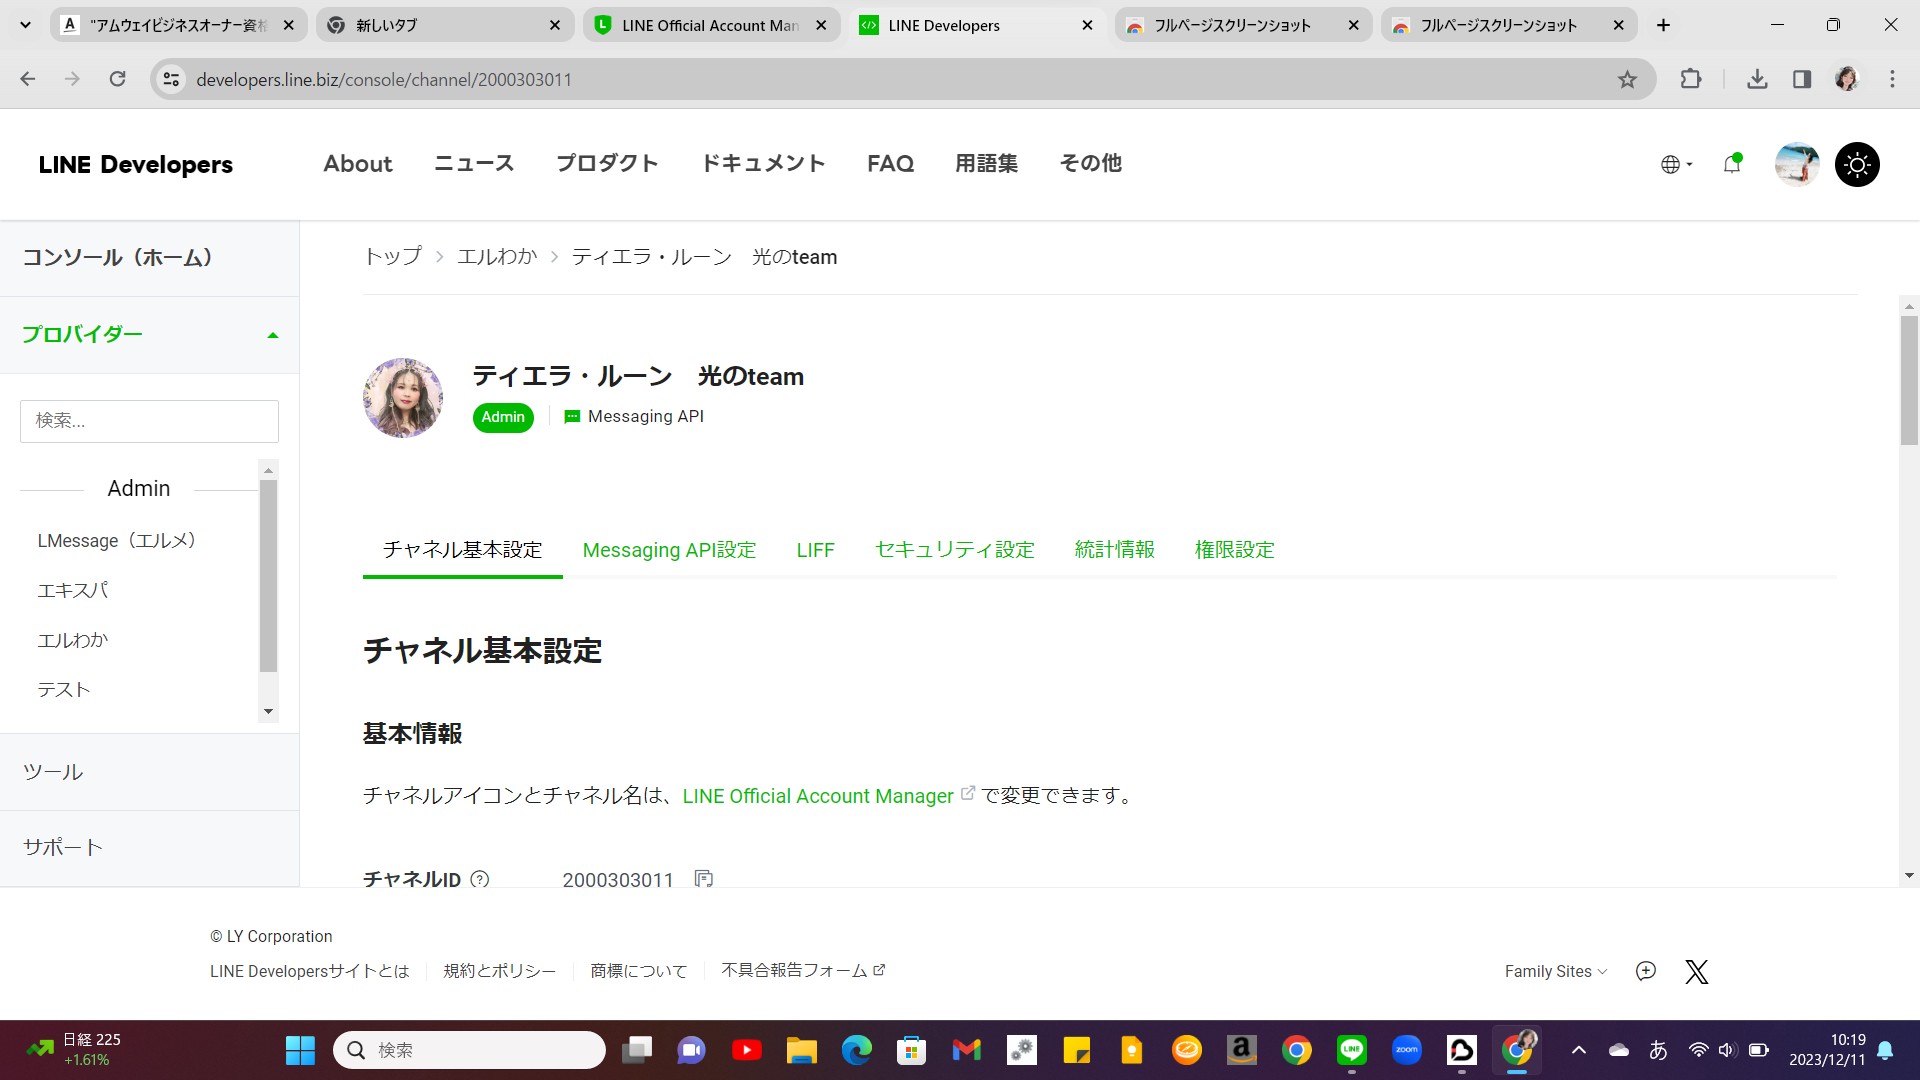
Task: Open the user profile avatar in the site header
Action: 1797,164
